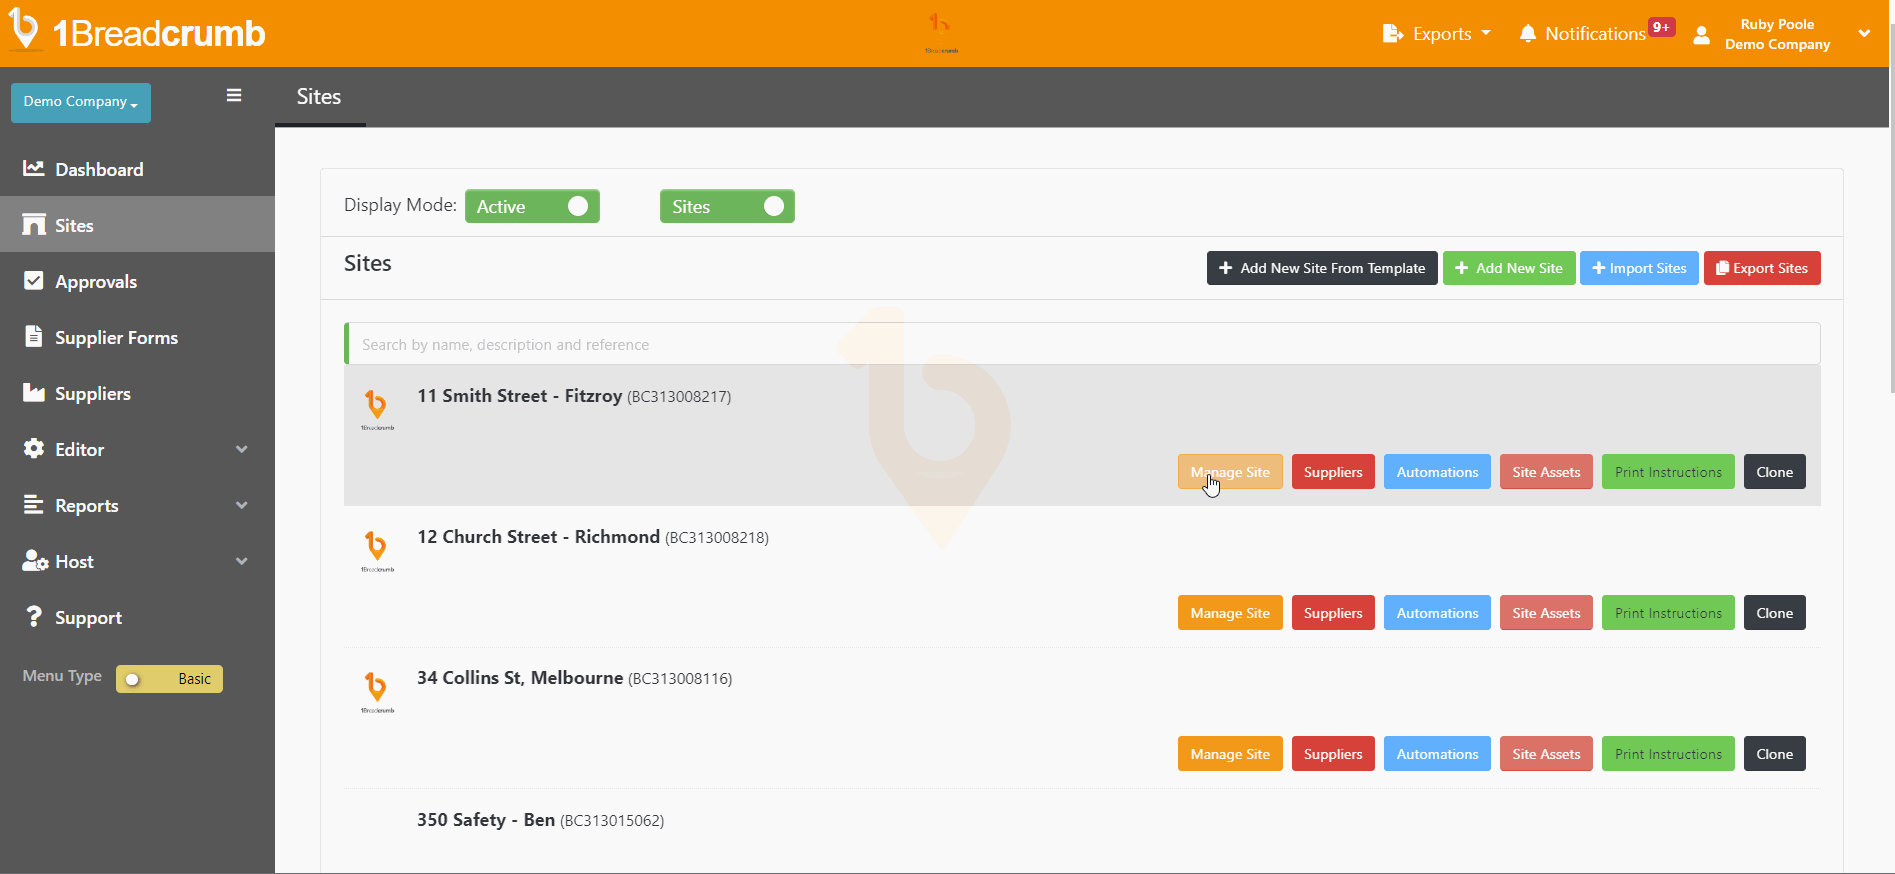Open the Demo Company dropdown
Screen dimensions: 1895x874
pyautogui.click(x=81, y=102)
